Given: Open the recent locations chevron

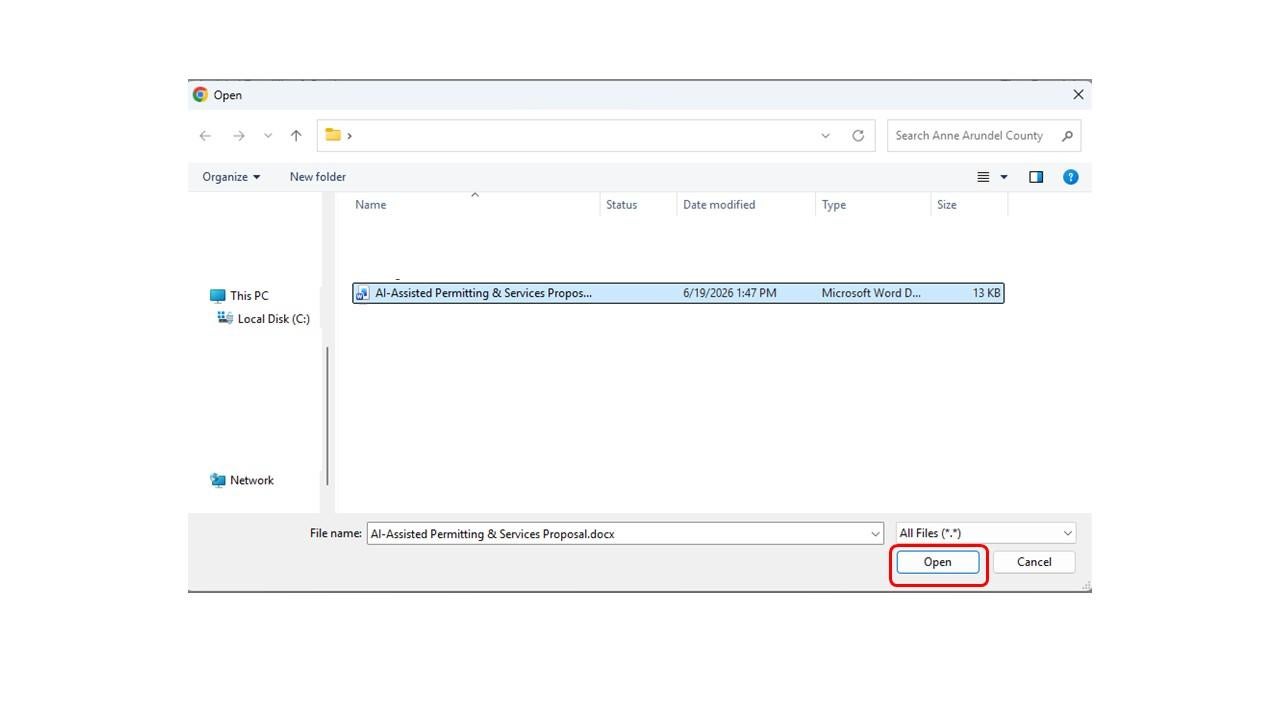Looking at the screenshot, I should (268, 136).
